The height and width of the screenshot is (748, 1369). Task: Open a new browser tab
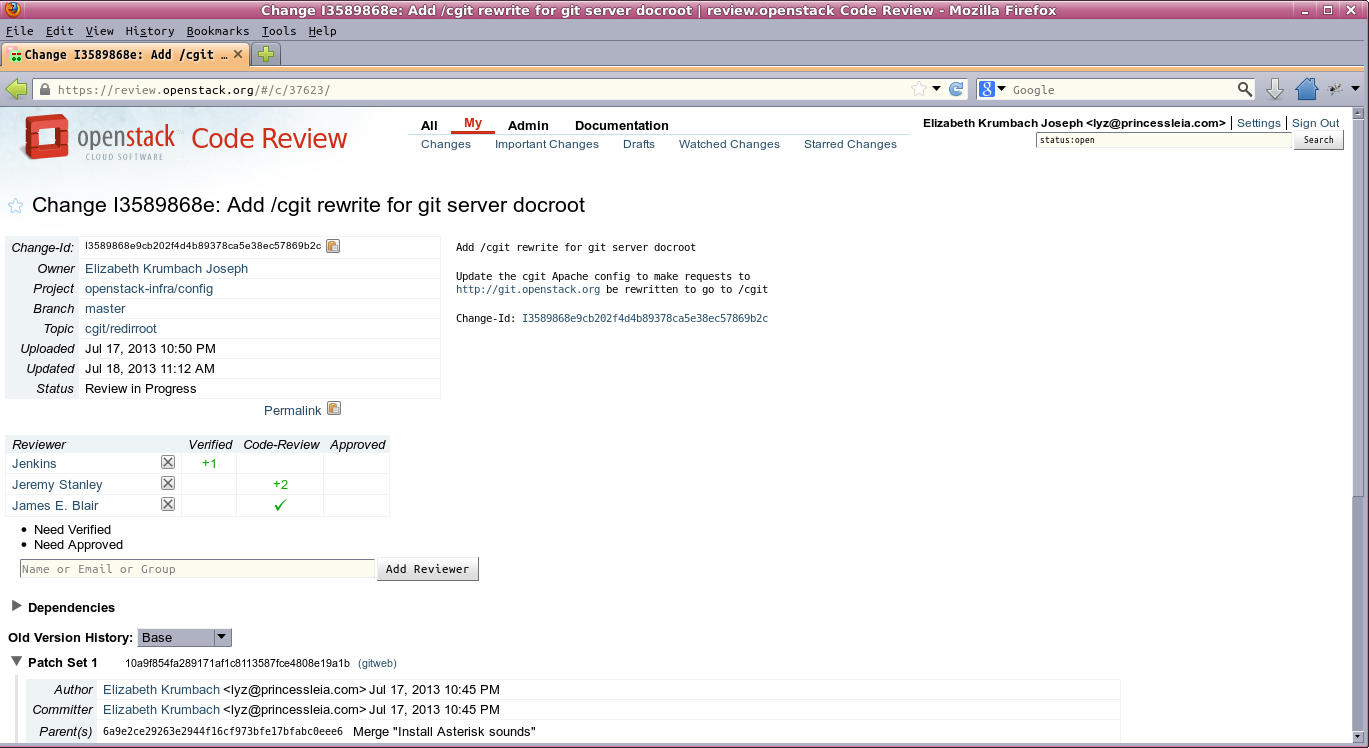tap(265, 54)
